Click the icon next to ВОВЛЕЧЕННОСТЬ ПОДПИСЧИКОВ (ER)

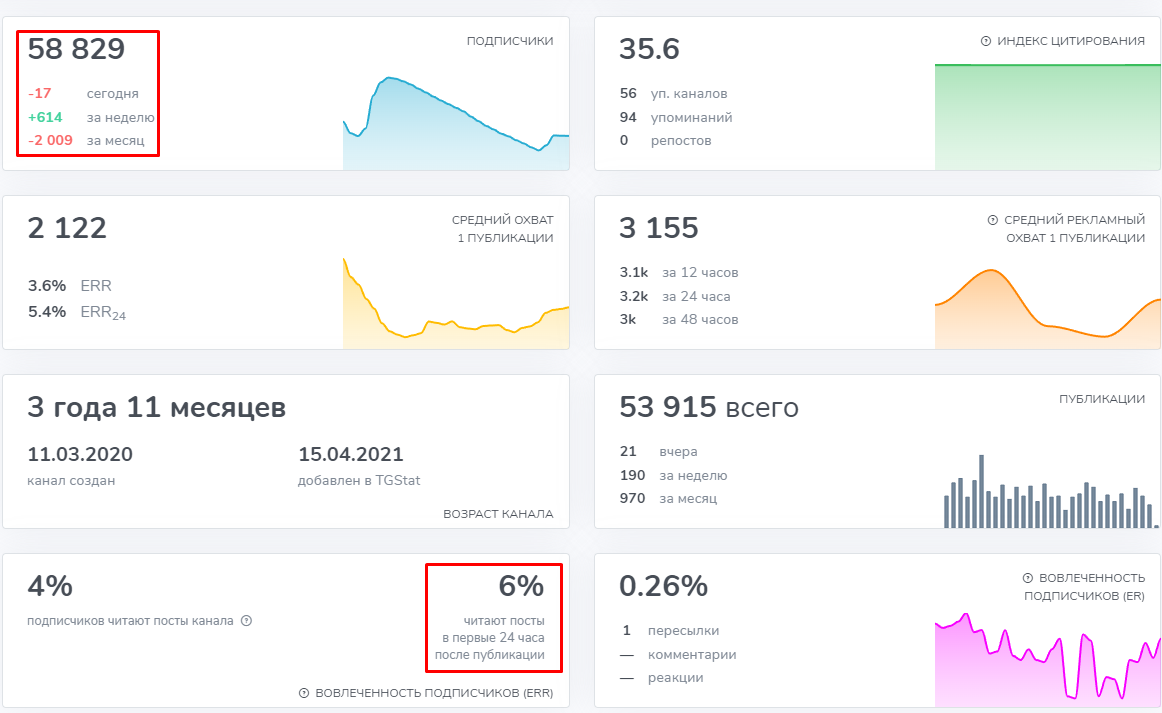1027,578
